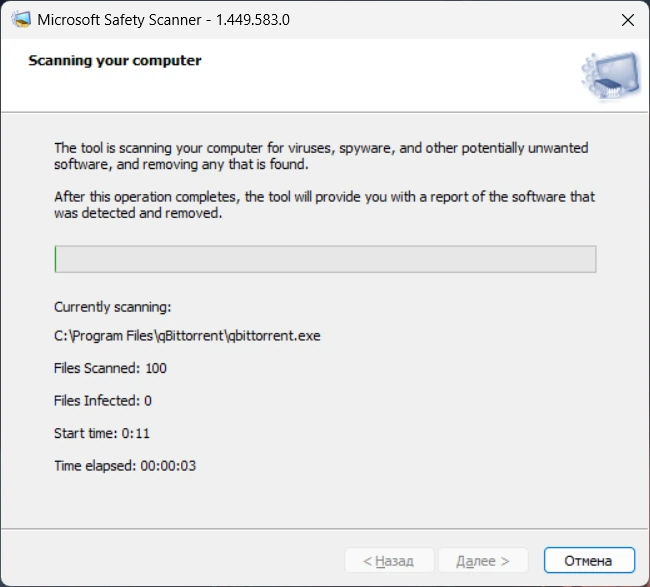Click the Отмена button to cancel scan
Viewport: 650px width, 587px height.
point(589,560)
